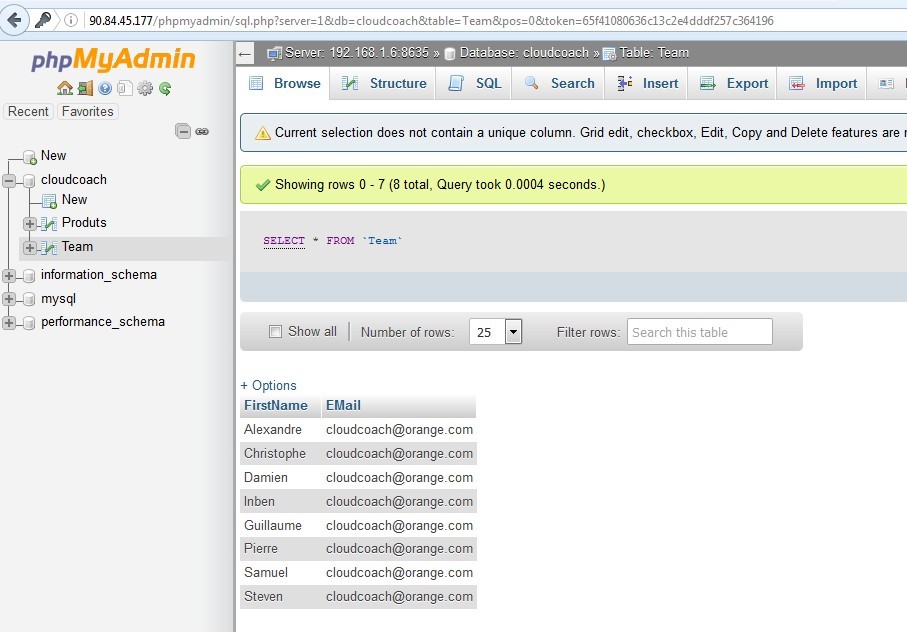Click the SELECT keyword in the query
This screenshot has height=632, width=907.
pyautogui.click(x=284, y=241)
